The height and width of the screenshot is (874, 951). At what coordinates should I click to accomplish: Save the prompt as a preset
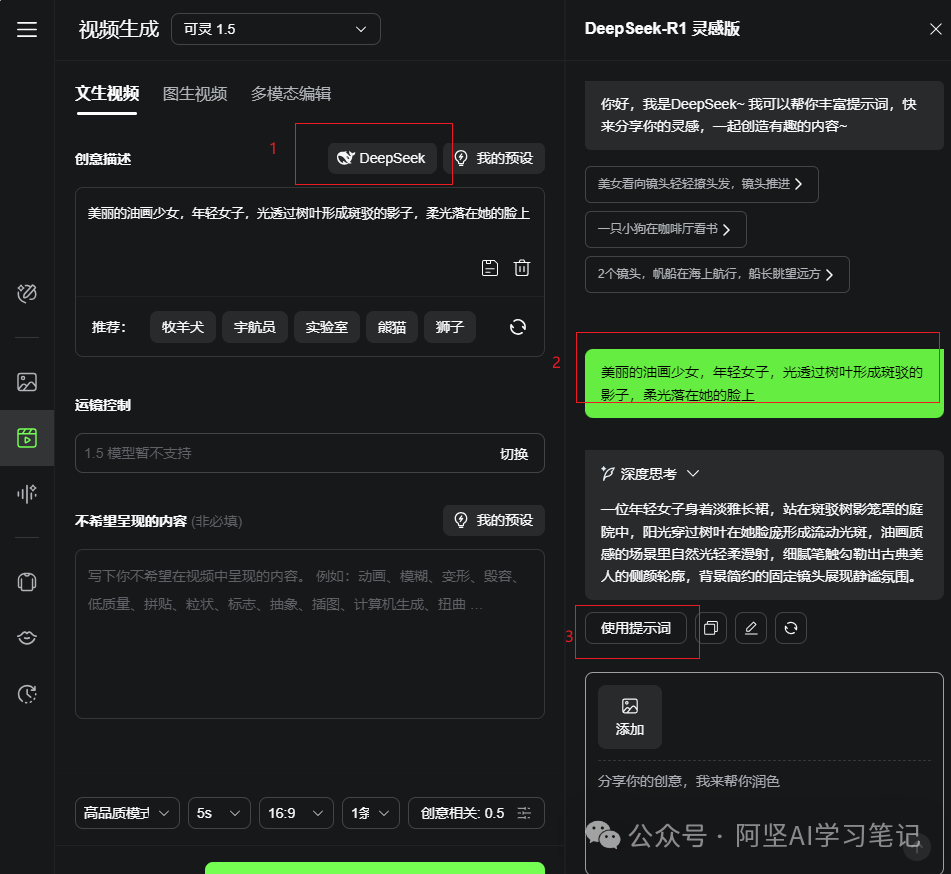[489, 268]
